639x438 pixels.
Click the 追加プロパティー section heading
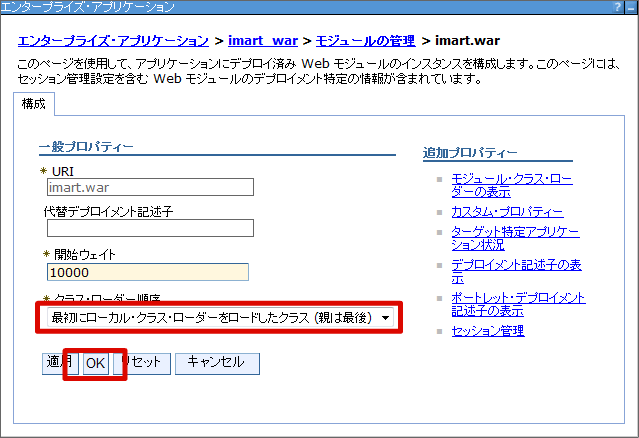pos(470,153)
